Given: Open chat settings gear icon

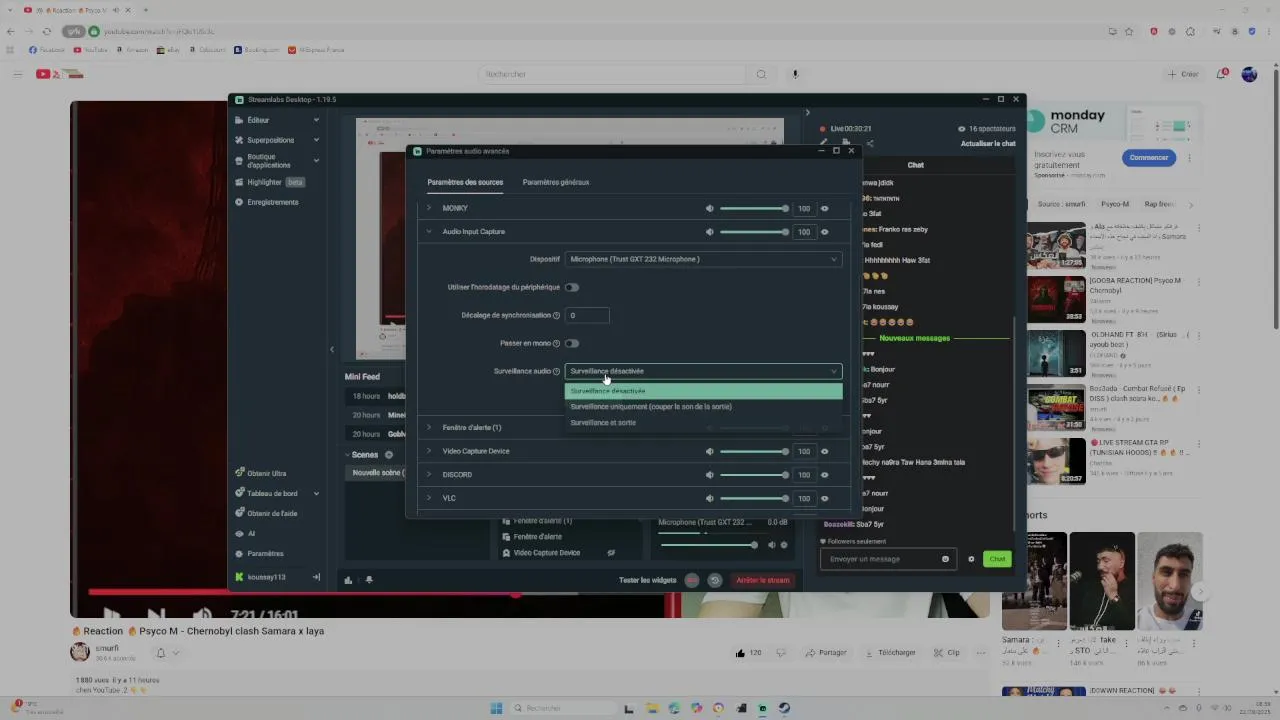Looking at the screenshot, I should 971,559.
